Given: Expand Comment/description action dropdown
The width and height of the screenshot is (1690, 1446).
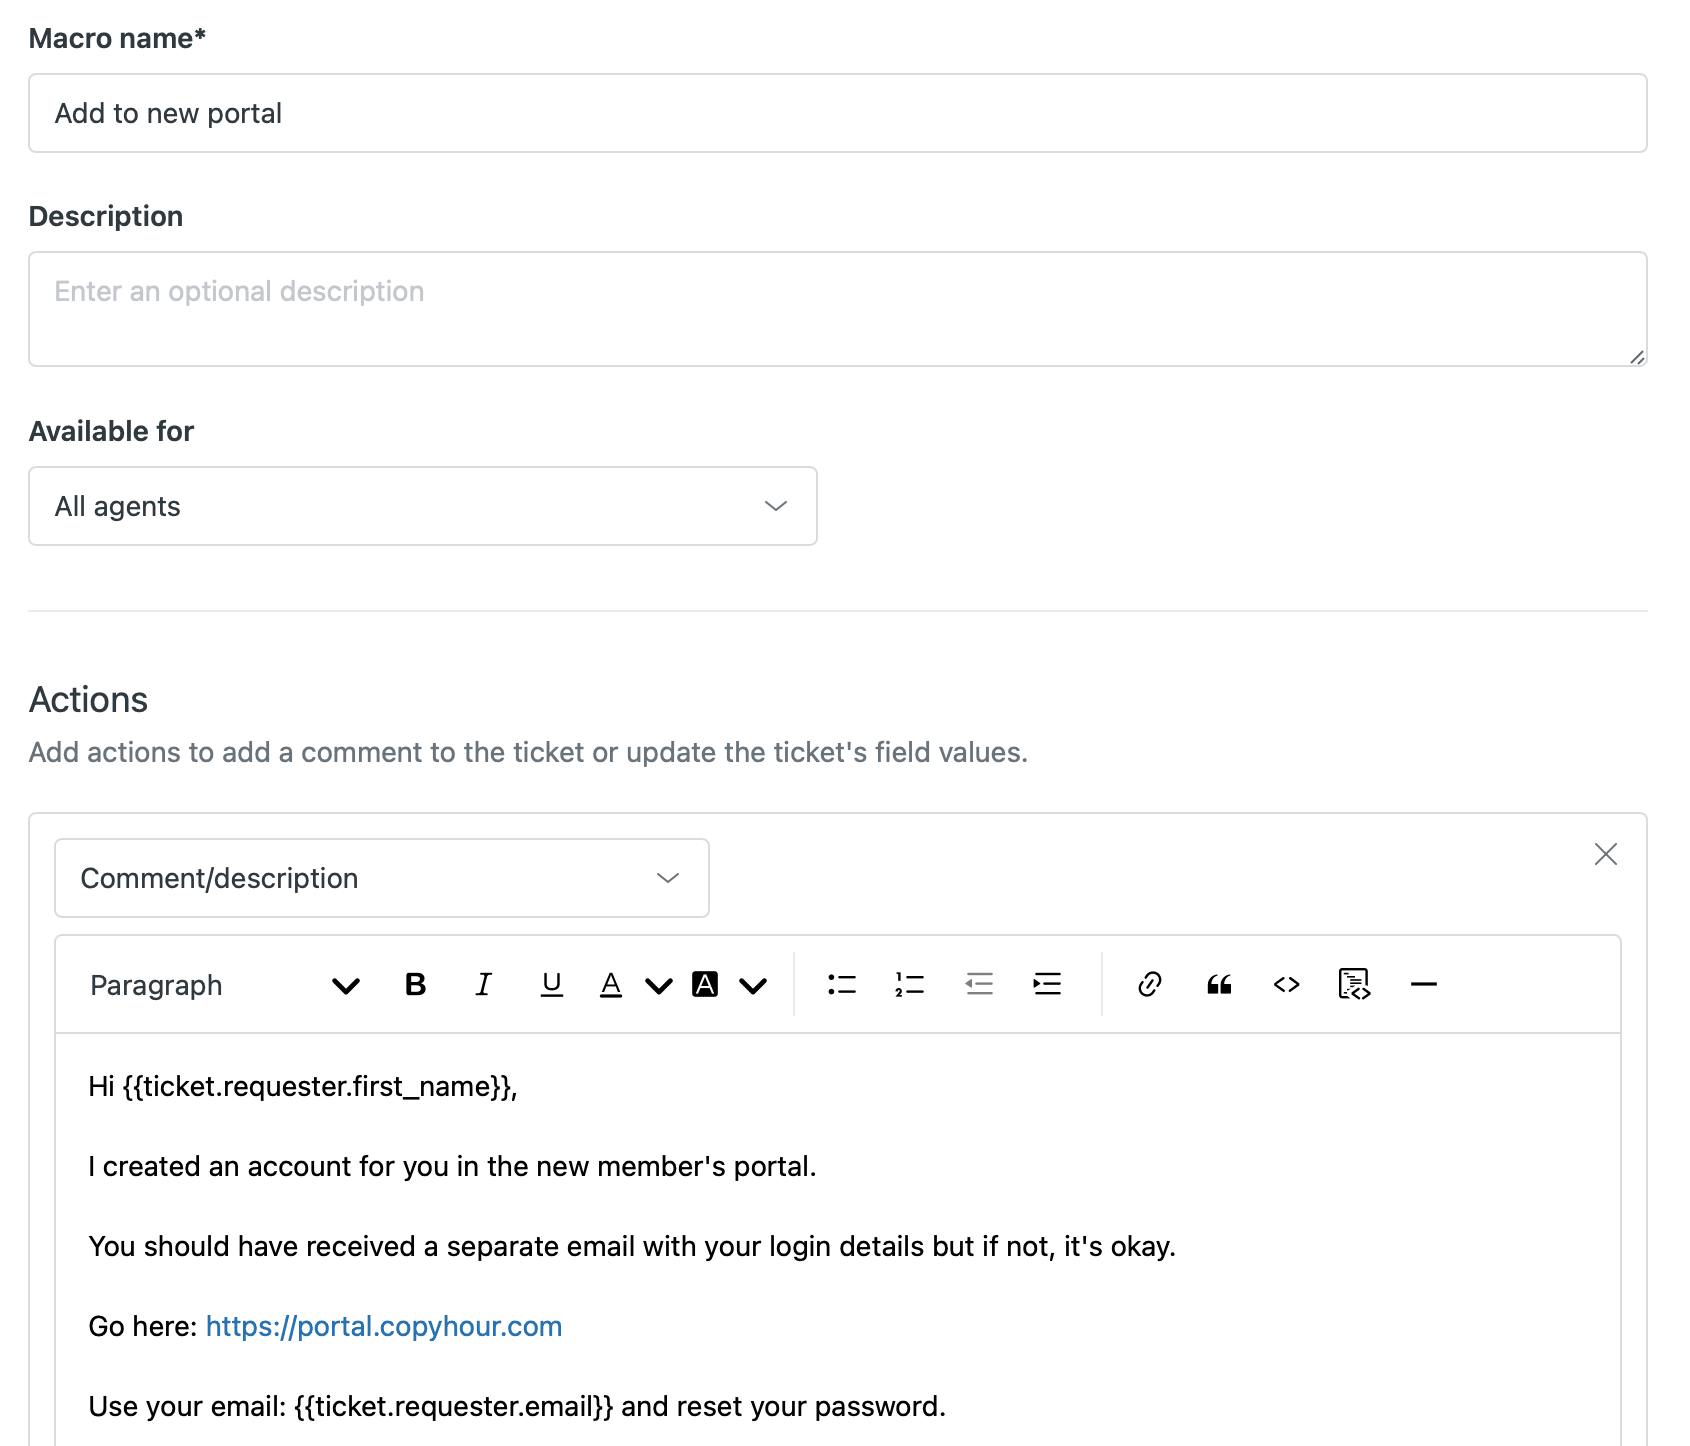Looking at the screenshot, I should click(382, 878).
